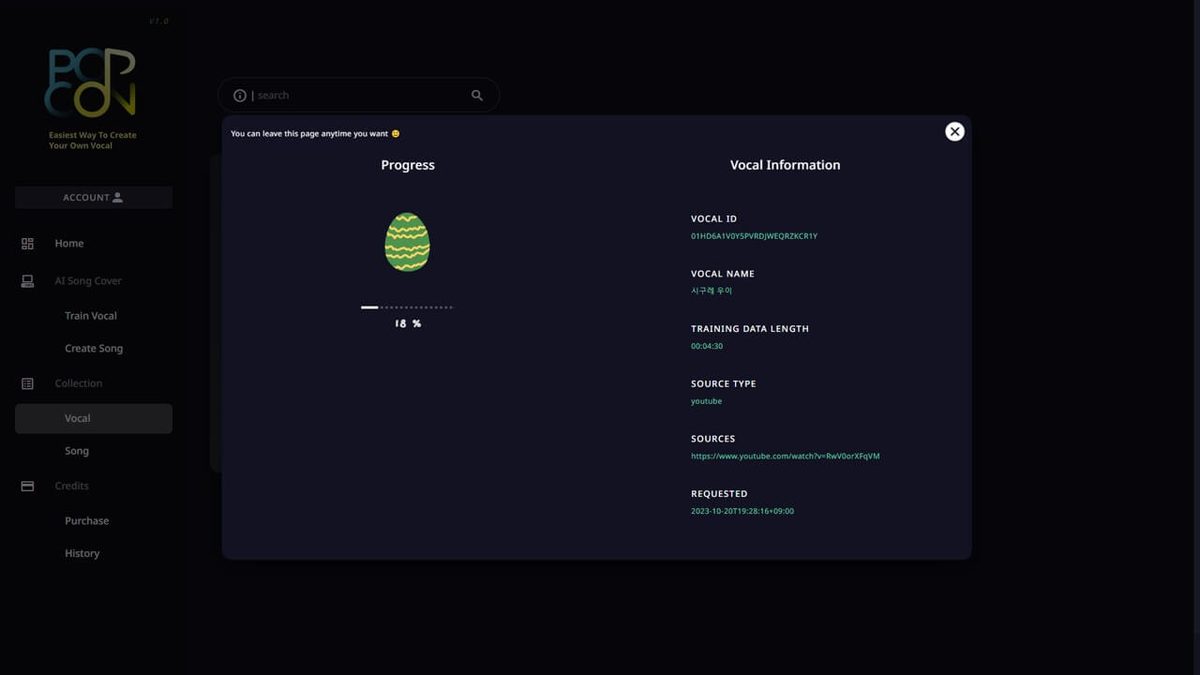Click the Vocal ID value
The height and width of the screenshot is (675, 1200).
754,236
